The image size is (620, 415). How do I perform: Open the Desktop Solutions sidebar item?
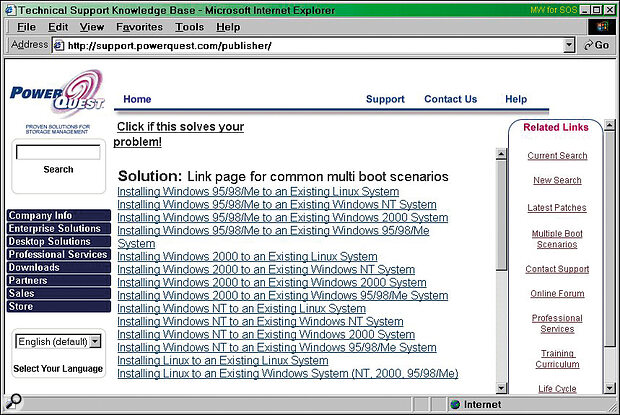tap(59, 241)
